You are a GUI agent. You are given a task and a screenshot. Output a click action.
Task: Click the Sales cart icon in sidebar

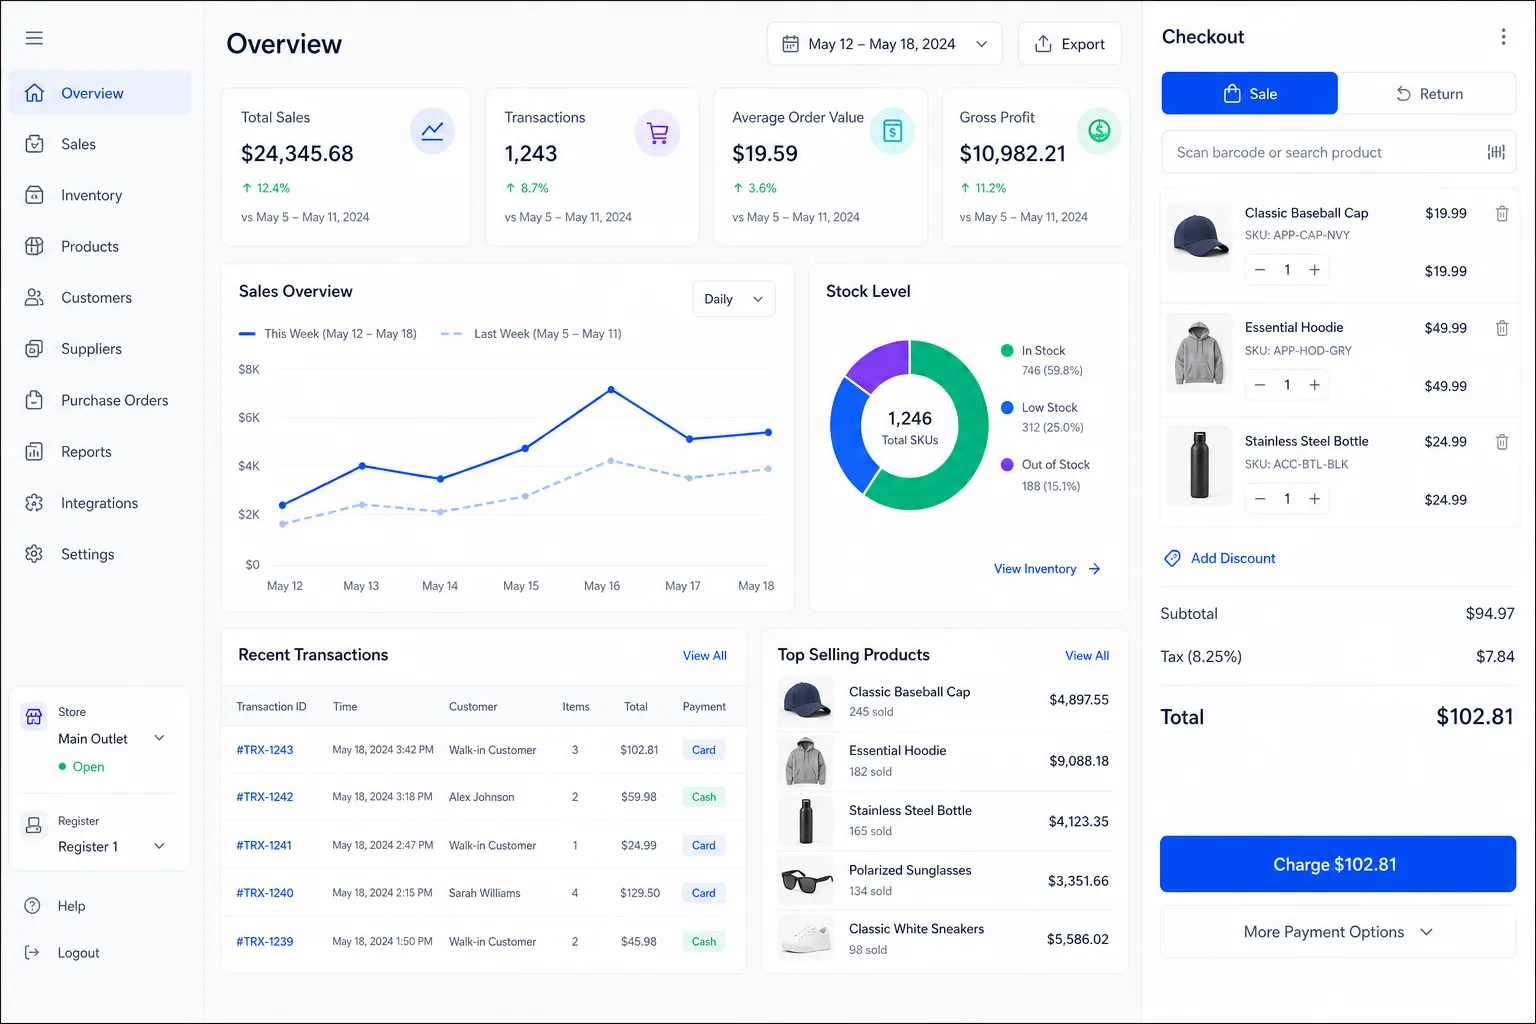pos(34,144)
